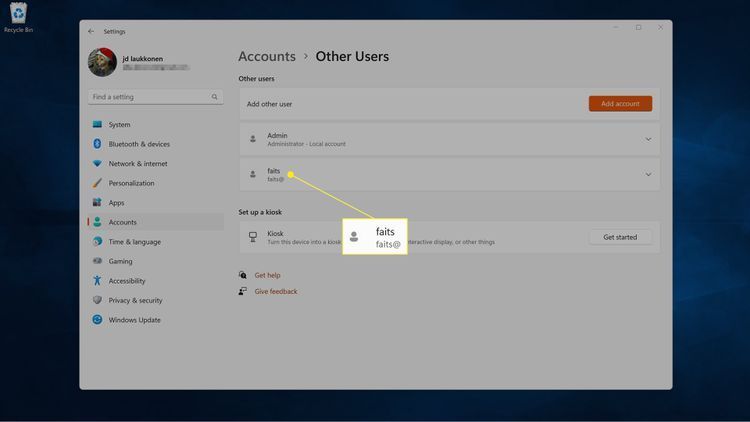Image resolution: width=750 pixels, height=422 pixels.
Task: Click Get started for Kiosk setup
Action: pos(620,237)
